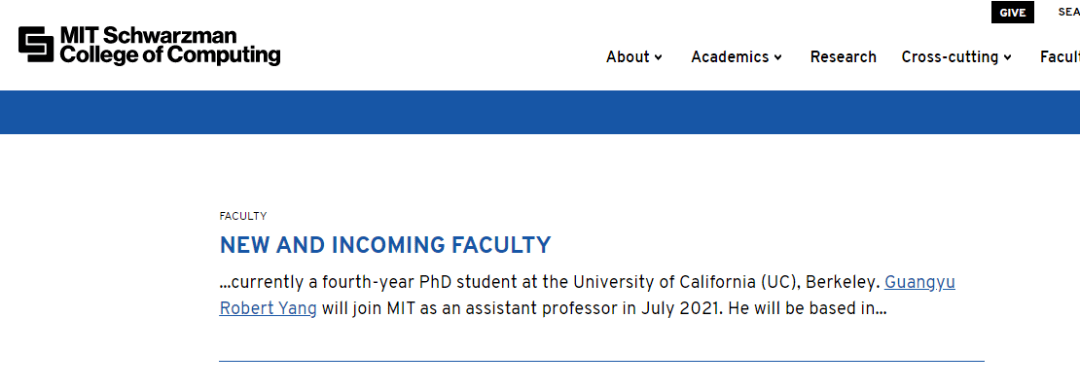This screenshot has height=389, width=1080.
Task: Open the partially visible Search link
Action: click(1069, 12)
